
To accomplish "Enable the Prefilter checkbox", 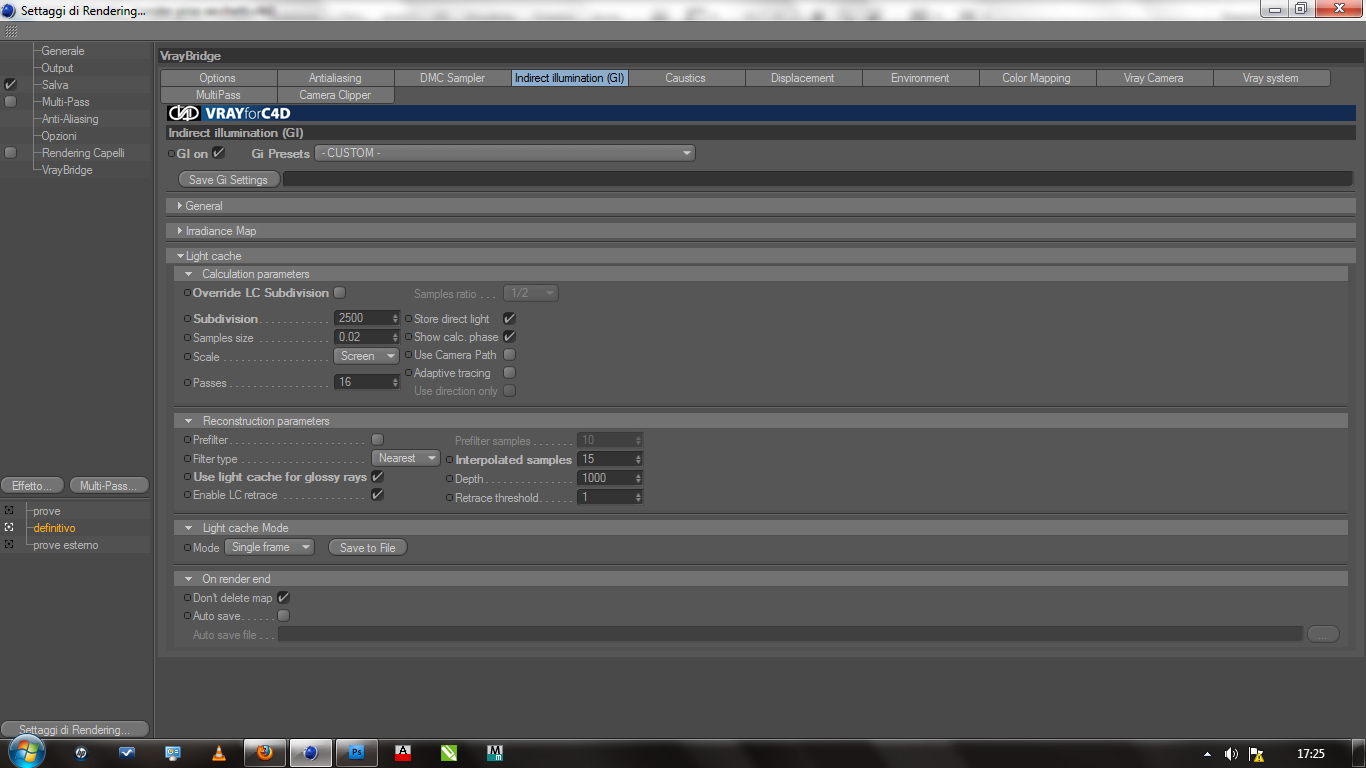I will click(x=377, y=440).
